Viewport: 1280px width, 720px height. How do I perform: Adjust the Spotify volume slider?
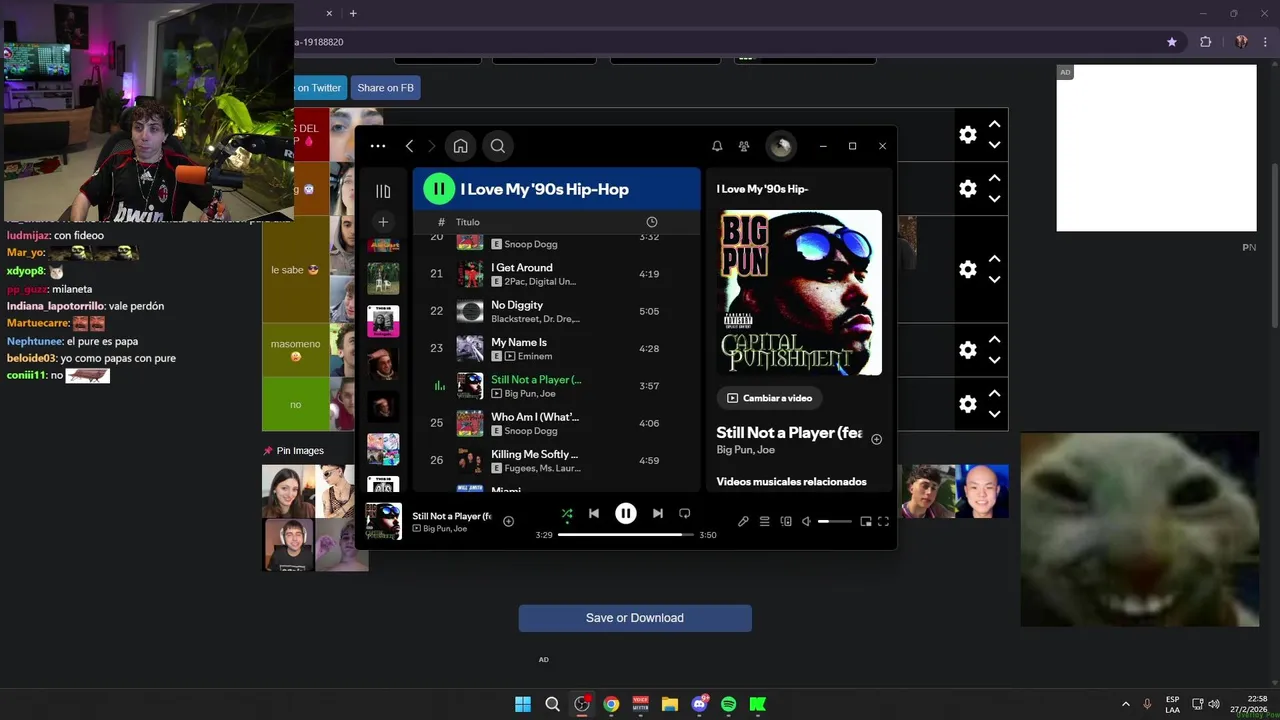835,521
